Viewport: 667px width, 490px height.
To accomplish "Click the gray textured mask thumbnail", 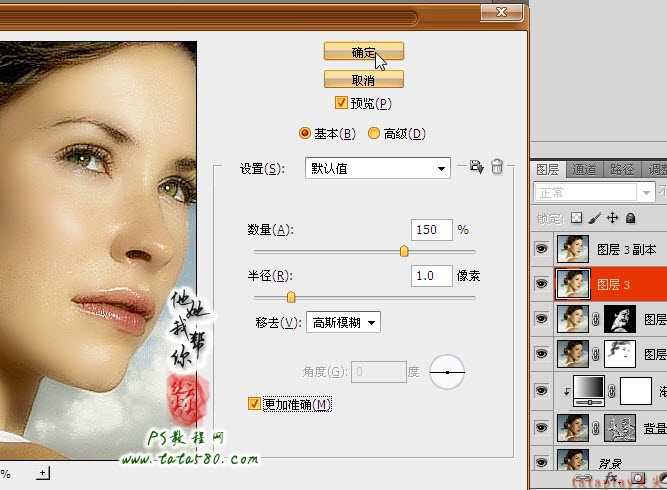I will [x=620, y=427].
